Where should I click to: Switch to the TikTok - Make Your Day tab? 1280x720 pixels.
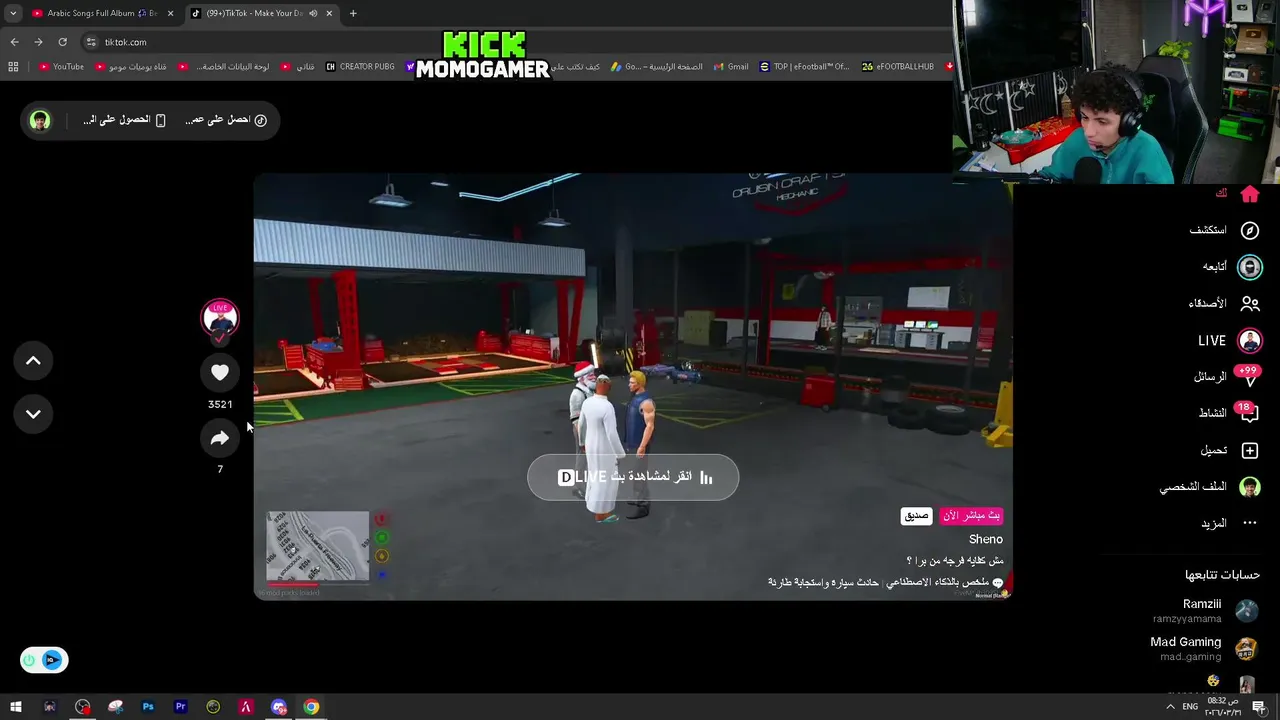tap(260, 13)
